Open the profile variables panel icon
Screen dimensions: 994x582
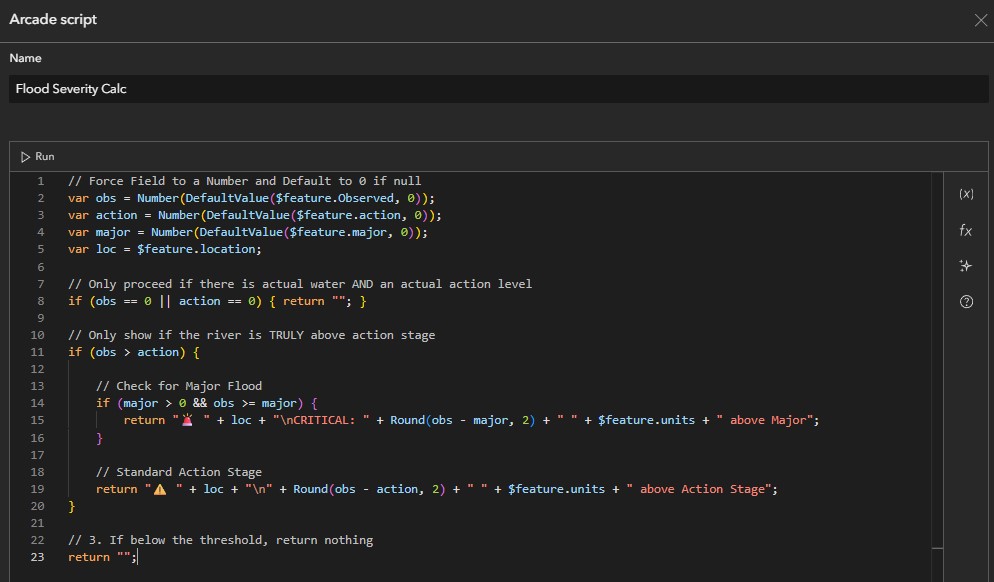(x=966, y=194)
